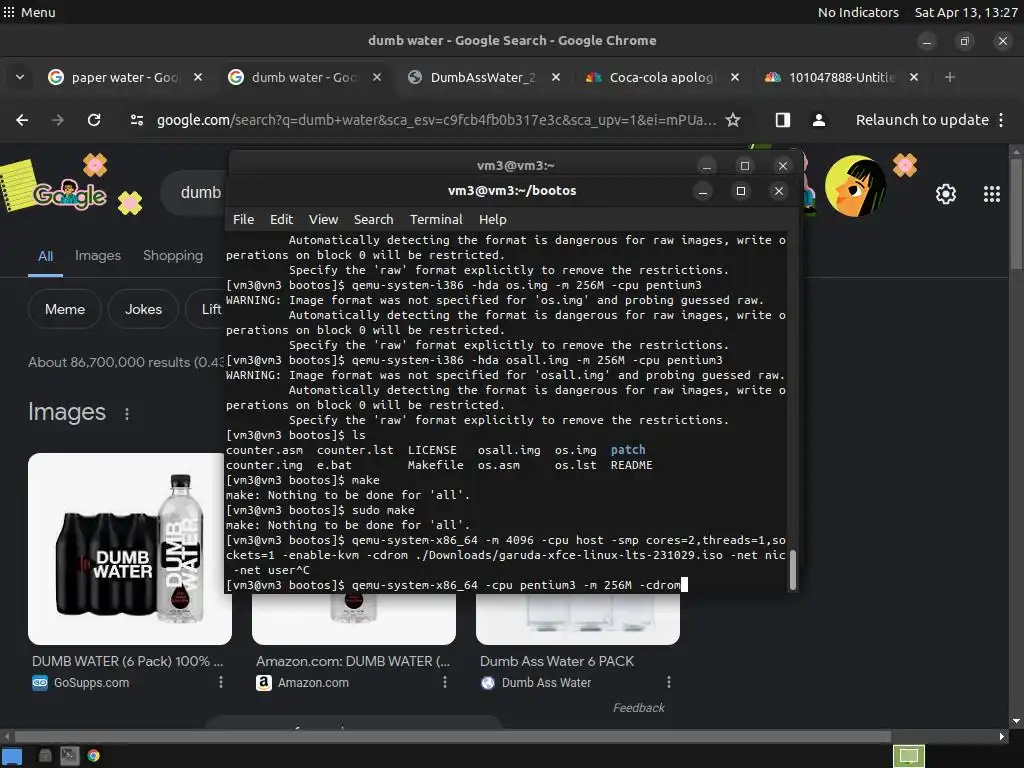Open the DUMB WATER bottle thumbnail
1024x768 pixels.
[129, 549]
